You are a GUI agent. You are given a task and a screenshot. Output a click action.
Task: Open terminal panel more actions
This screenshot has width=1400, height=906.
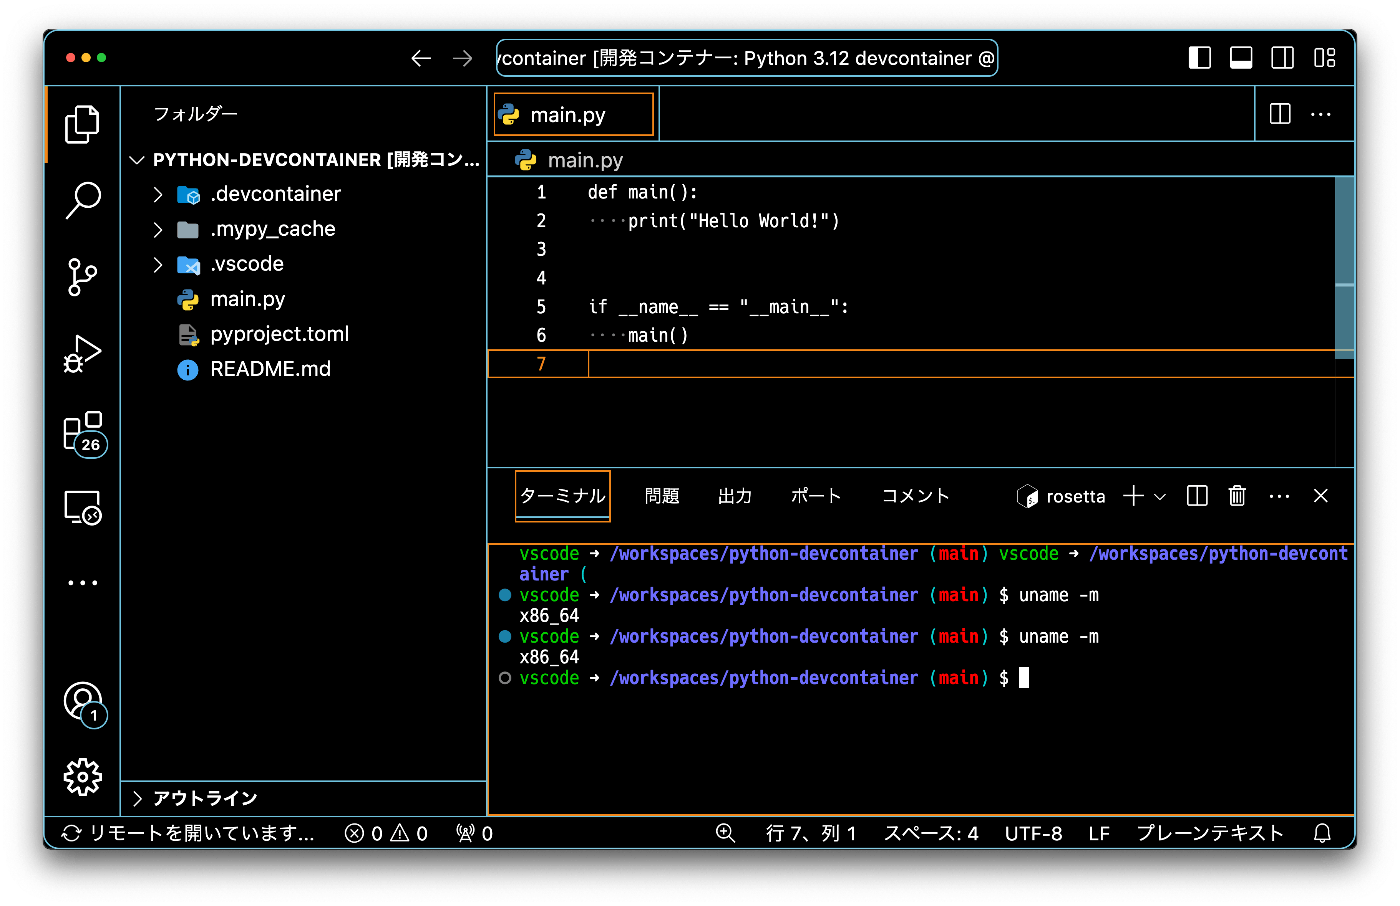pos(1279,496)
